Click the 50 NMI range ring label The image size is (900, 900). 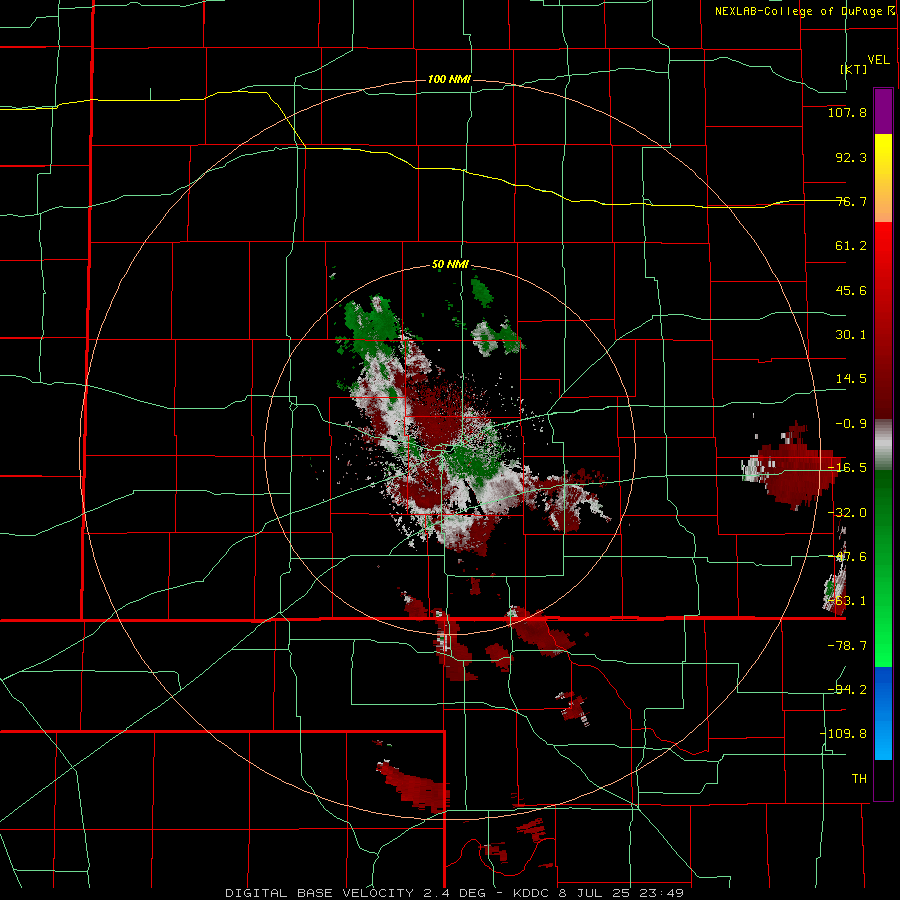coord(451,265)
